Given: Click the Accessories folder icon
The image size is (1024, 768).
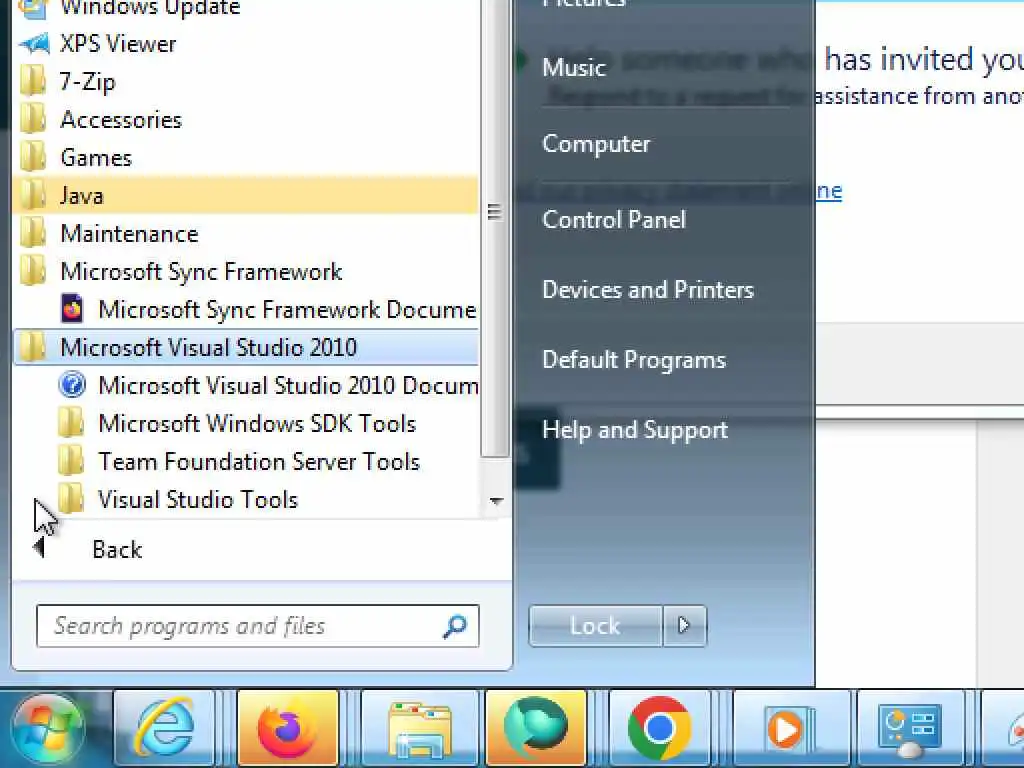Looking at the screenshot, I should pyautogui.click(x=33, y=120).
